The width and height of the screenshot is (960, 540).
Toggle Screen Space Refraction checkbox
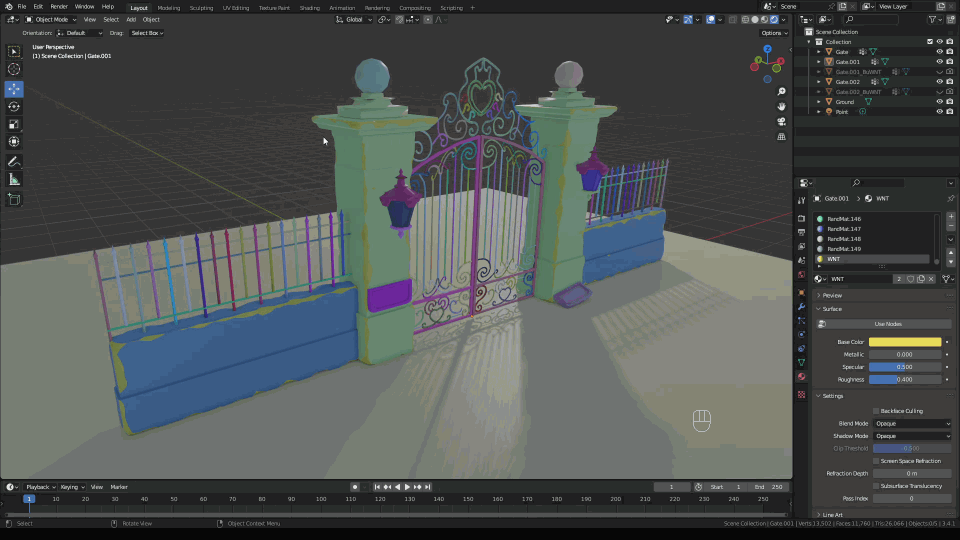876,461
